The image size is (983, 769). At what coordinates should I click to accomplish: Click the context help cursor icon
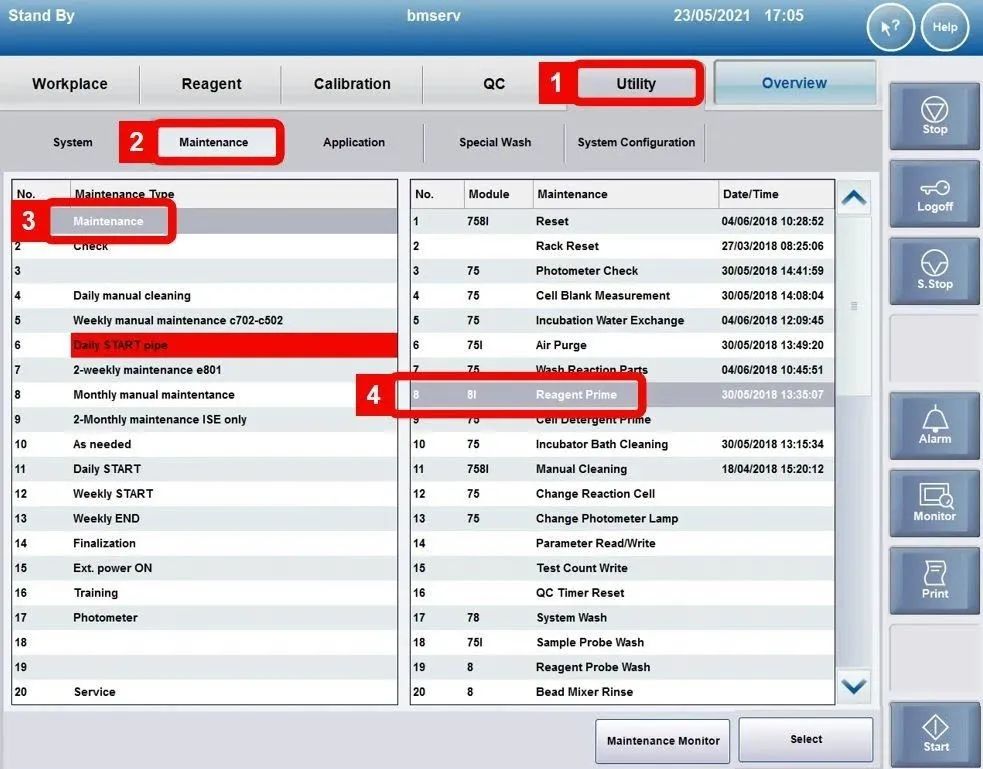tap(890, 28)
